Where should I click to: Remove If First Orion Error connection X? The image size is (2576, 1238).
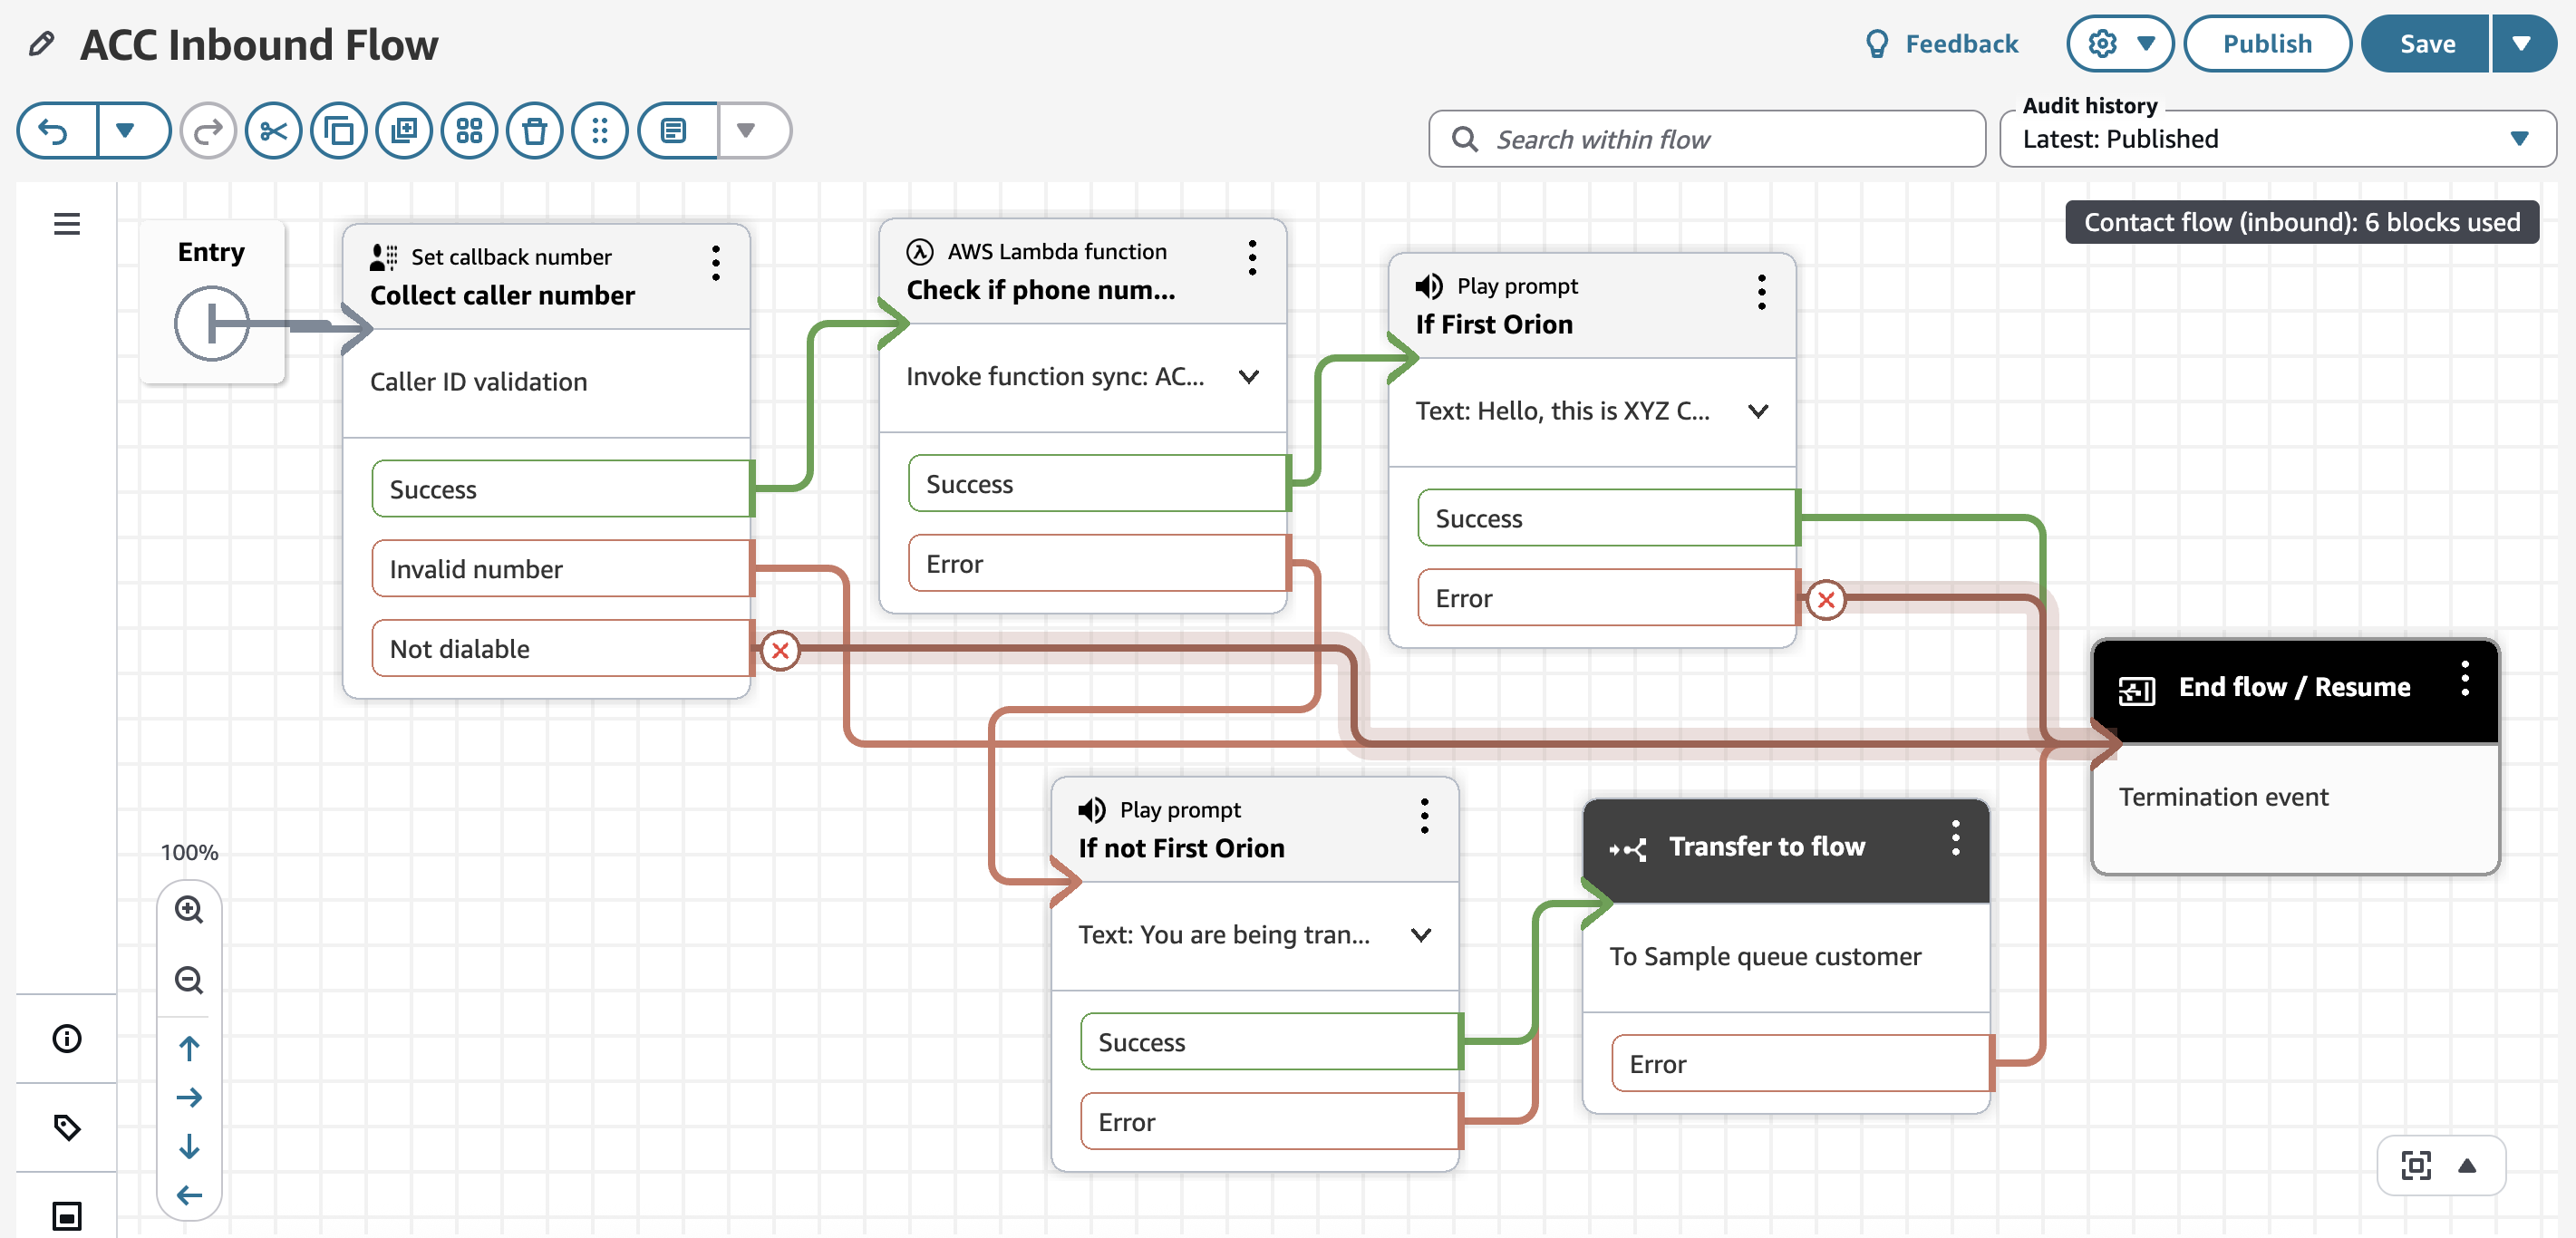(x=1826, y=600)
